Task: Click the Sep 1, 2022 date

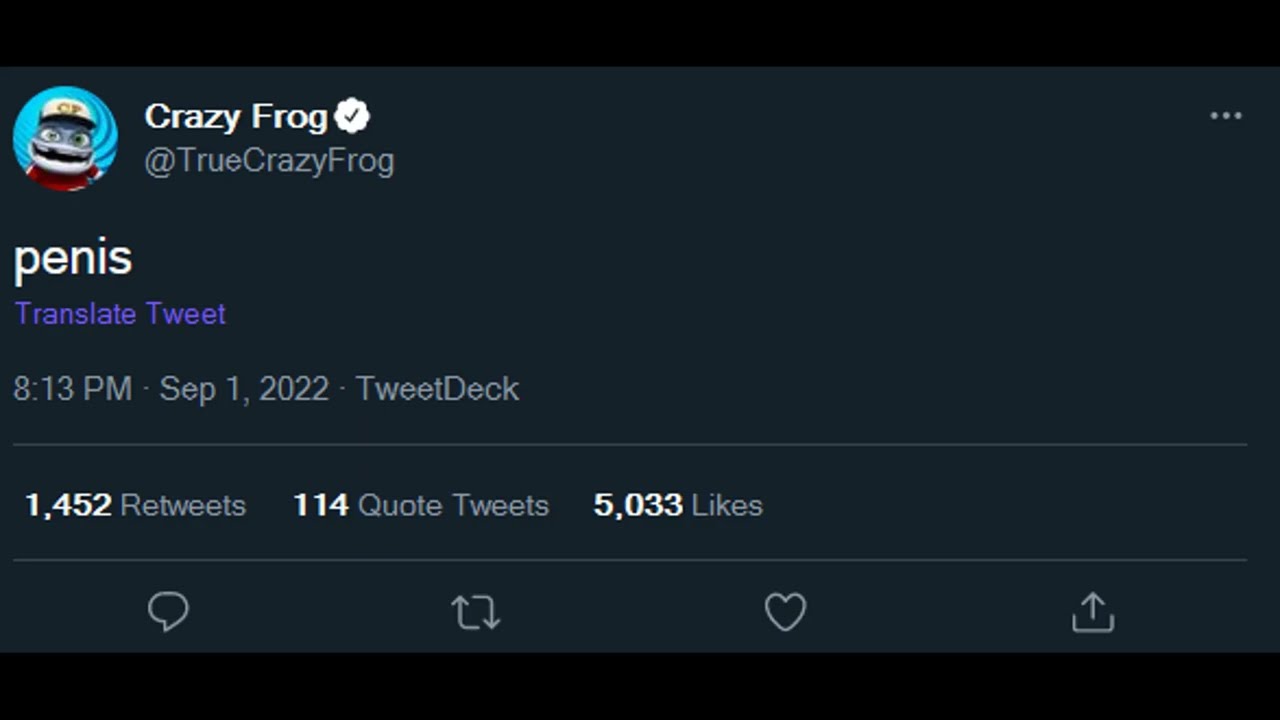Action: coord(244,389)
